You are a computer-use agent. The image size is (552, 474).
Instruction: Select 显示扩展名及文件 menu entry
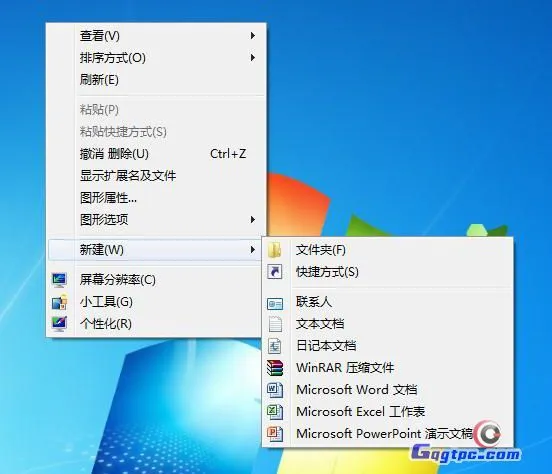(x=156, y=175)
